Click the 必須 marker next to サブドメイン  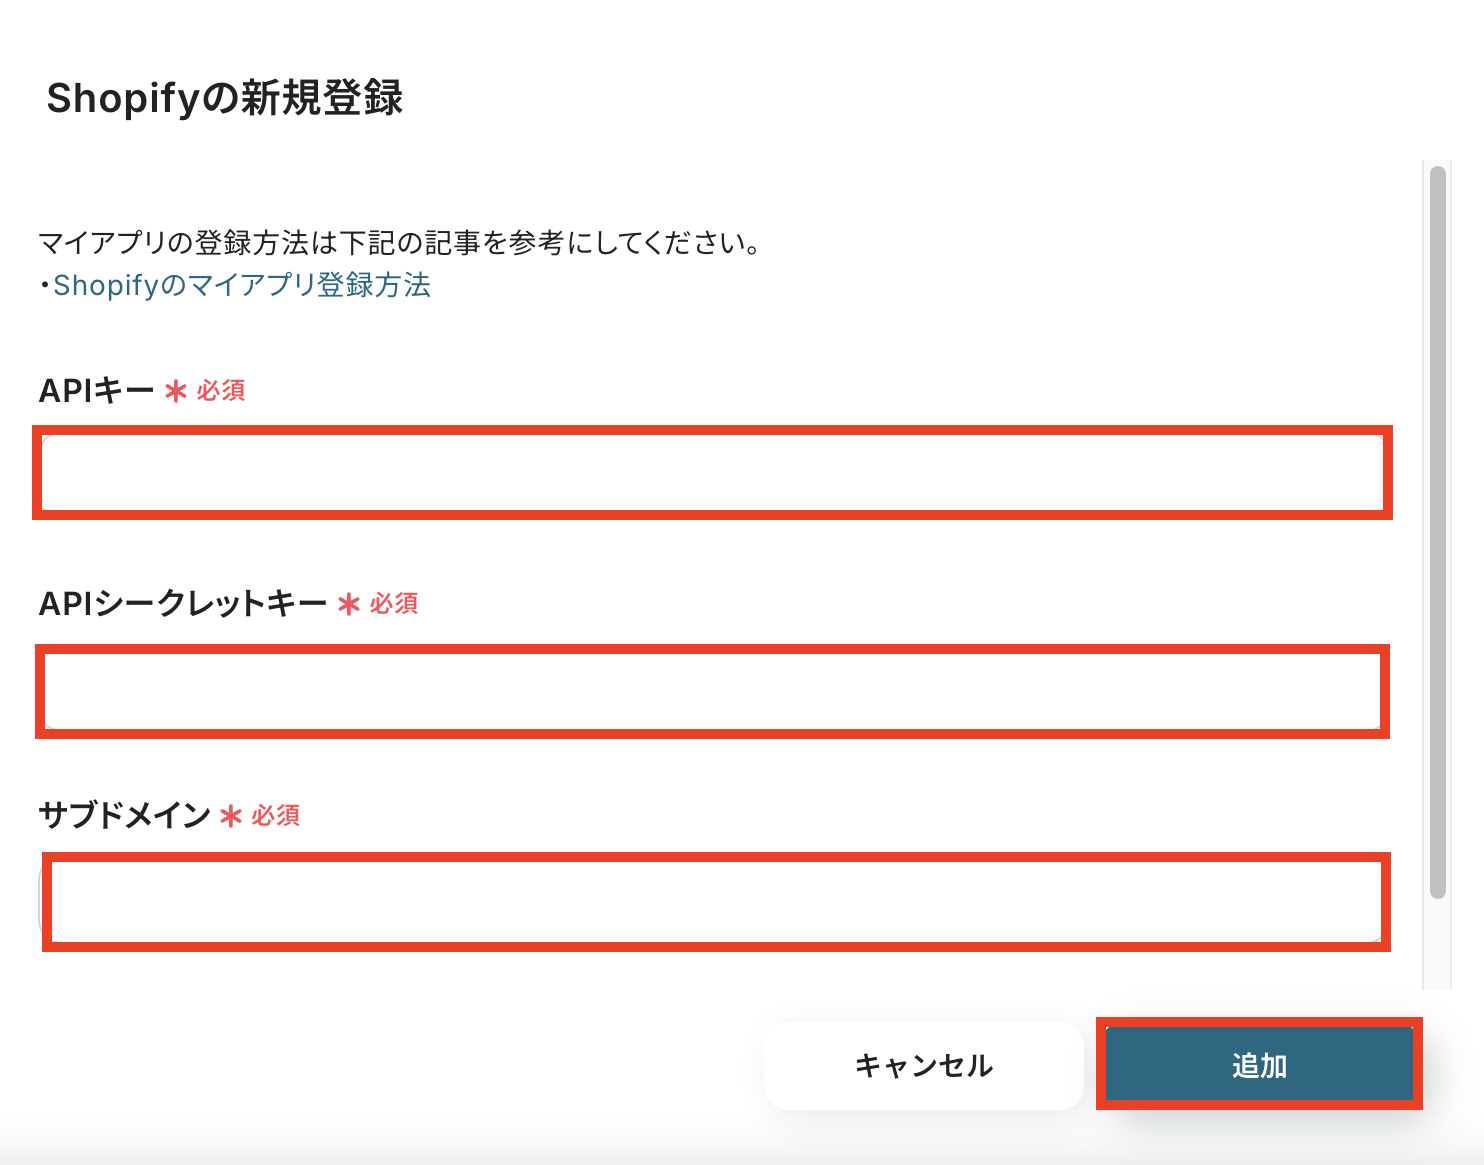pyautogui.click(x=276, y=816)
